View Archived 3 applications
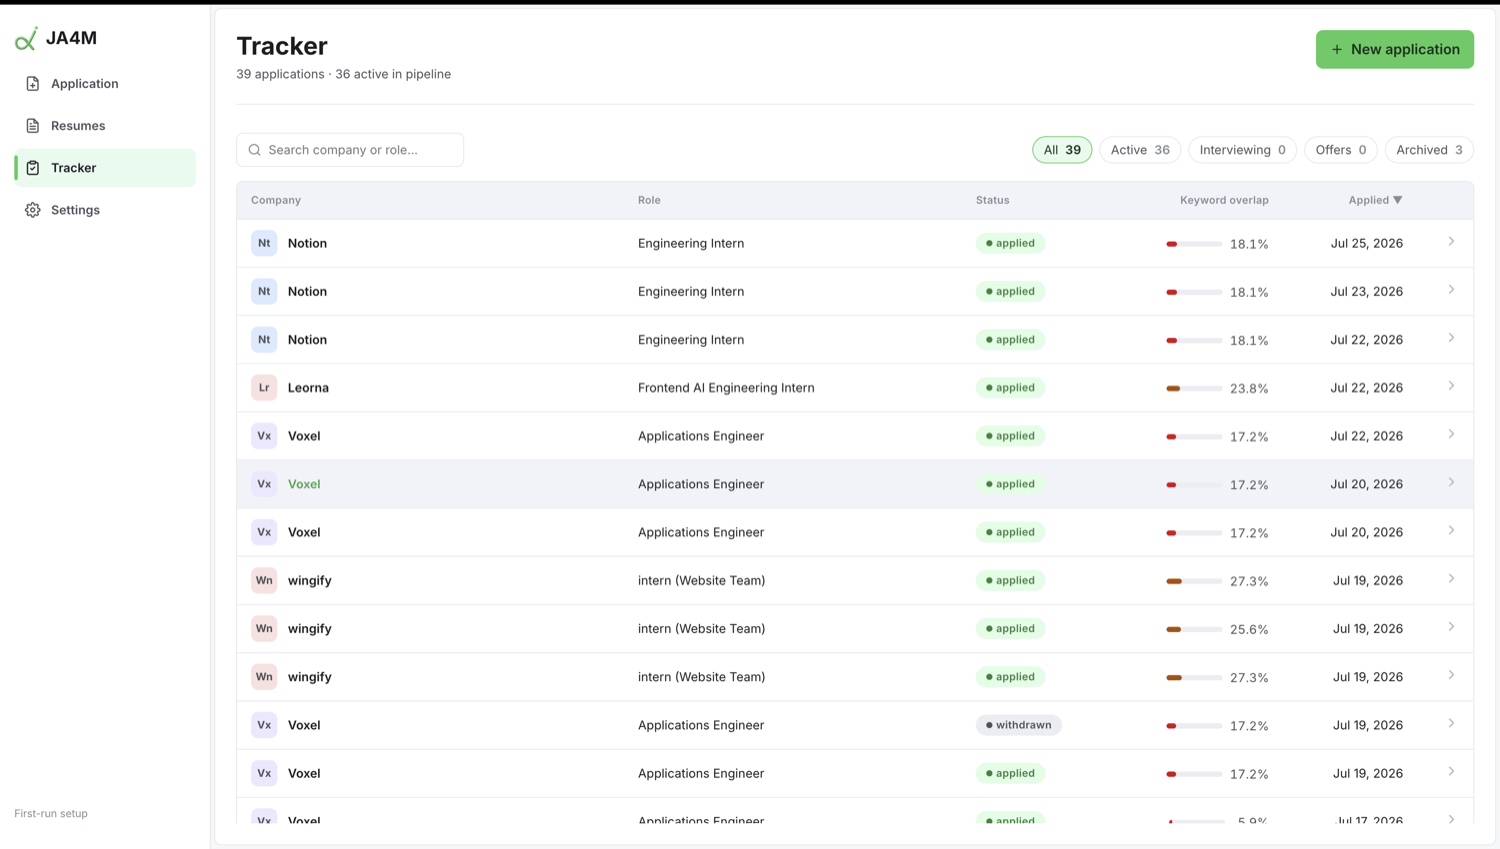Image resolution: width=1500 pixels, height=849 pixels. point(1429,150)
